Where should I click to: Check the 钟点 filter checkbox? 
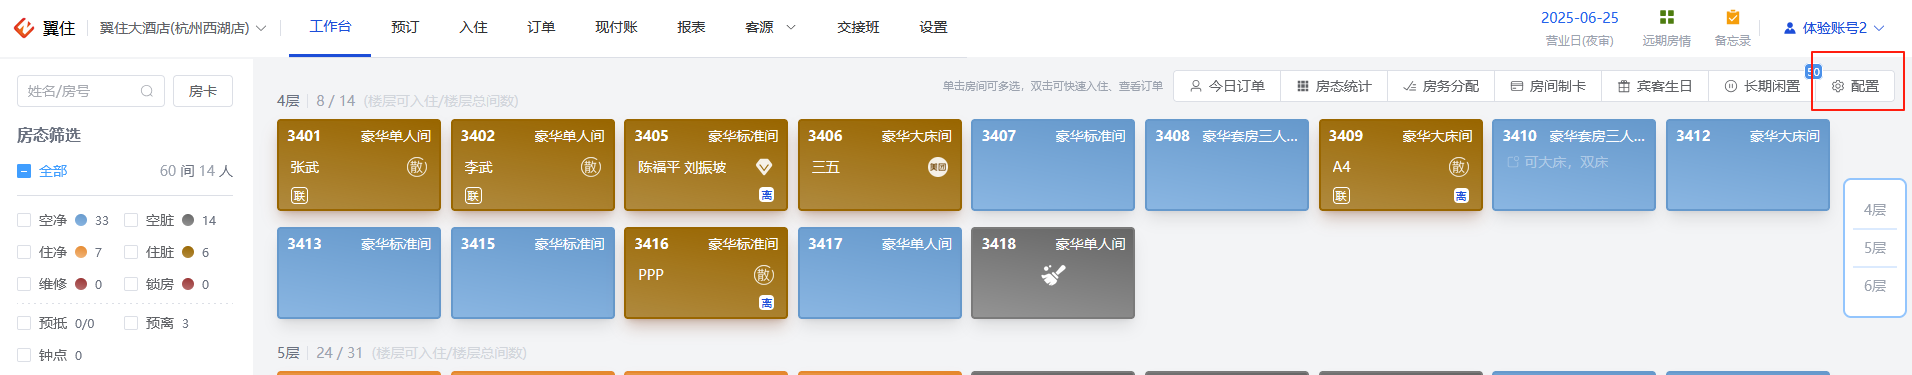24,355
